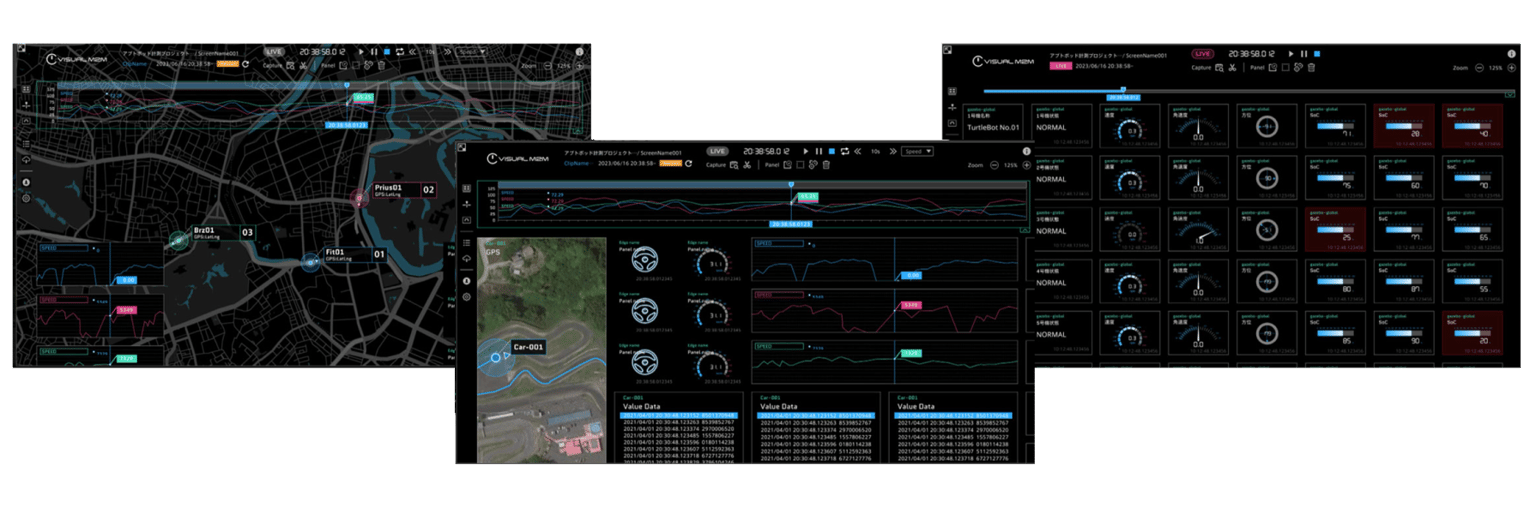Expand the timeline arrow in right dashboard window
The height and width of the screenshot is (507, 1536).
point(1509,94)
